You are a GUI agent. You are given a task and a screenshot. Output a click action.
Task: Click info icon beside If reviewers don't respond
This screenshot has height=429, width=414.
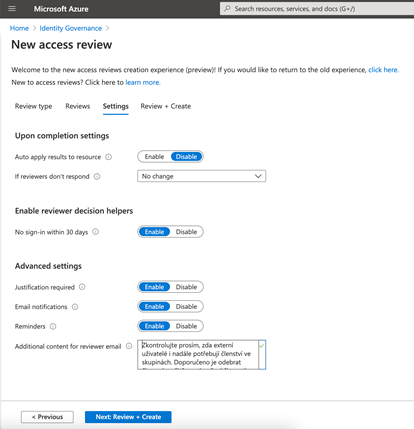[x=97, y=177]
